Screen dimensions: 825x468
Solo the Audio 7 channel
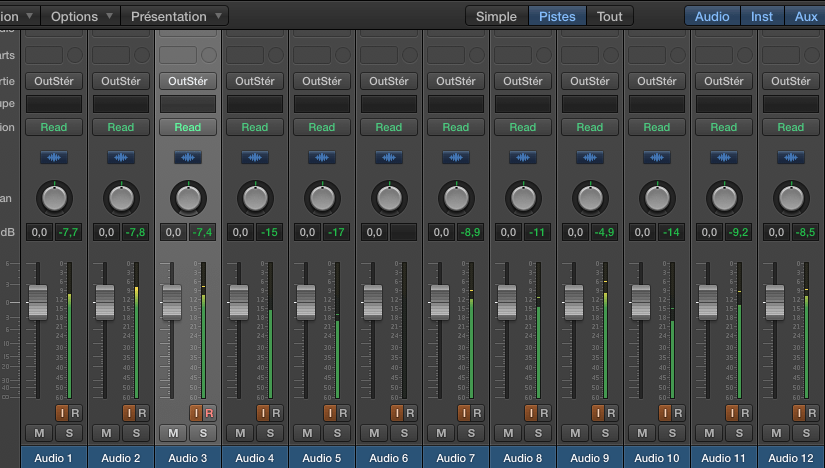click(470, 433)
